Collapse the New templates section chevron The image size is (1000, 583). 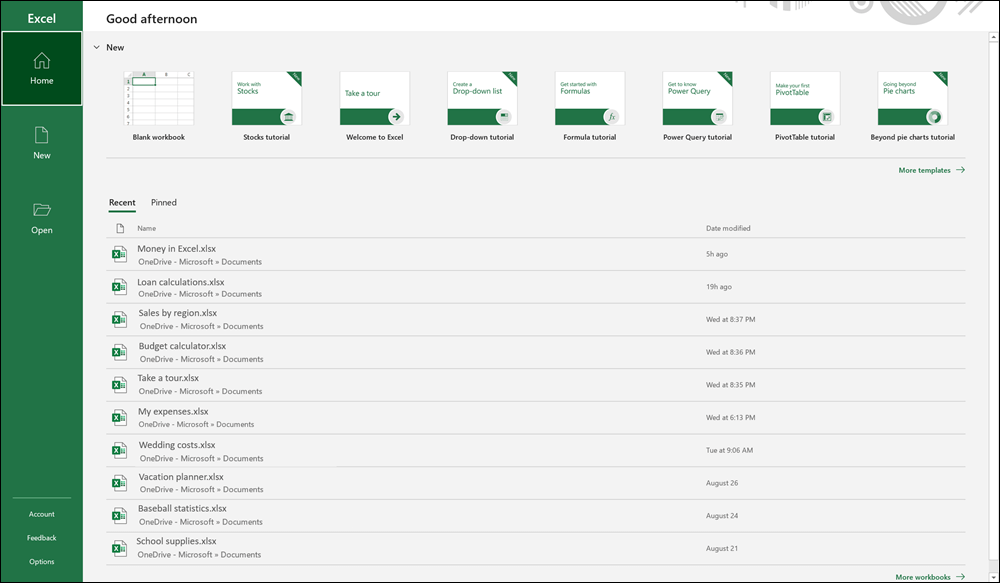tap(96, 47)
